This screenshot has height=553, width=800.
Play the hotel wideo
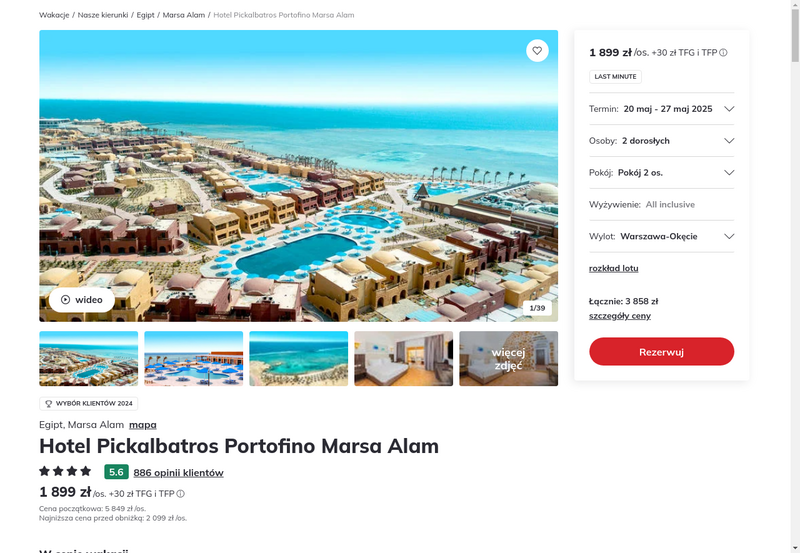tap(82, 299)
